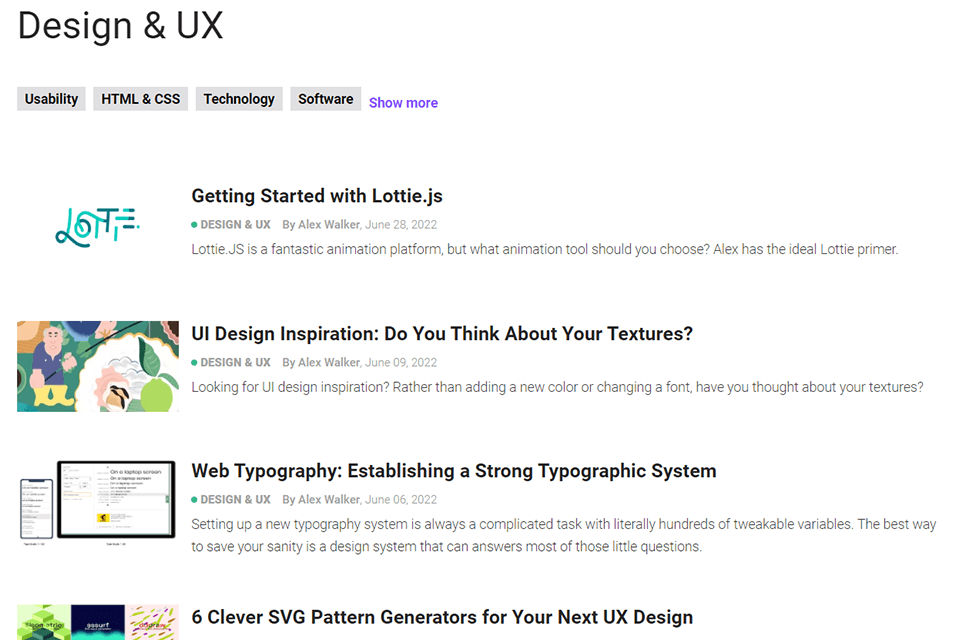Click the UI textures illustration thumbnail
This screenshot has width=960, height=640.
pyautogui.click(x=98, y=366)
